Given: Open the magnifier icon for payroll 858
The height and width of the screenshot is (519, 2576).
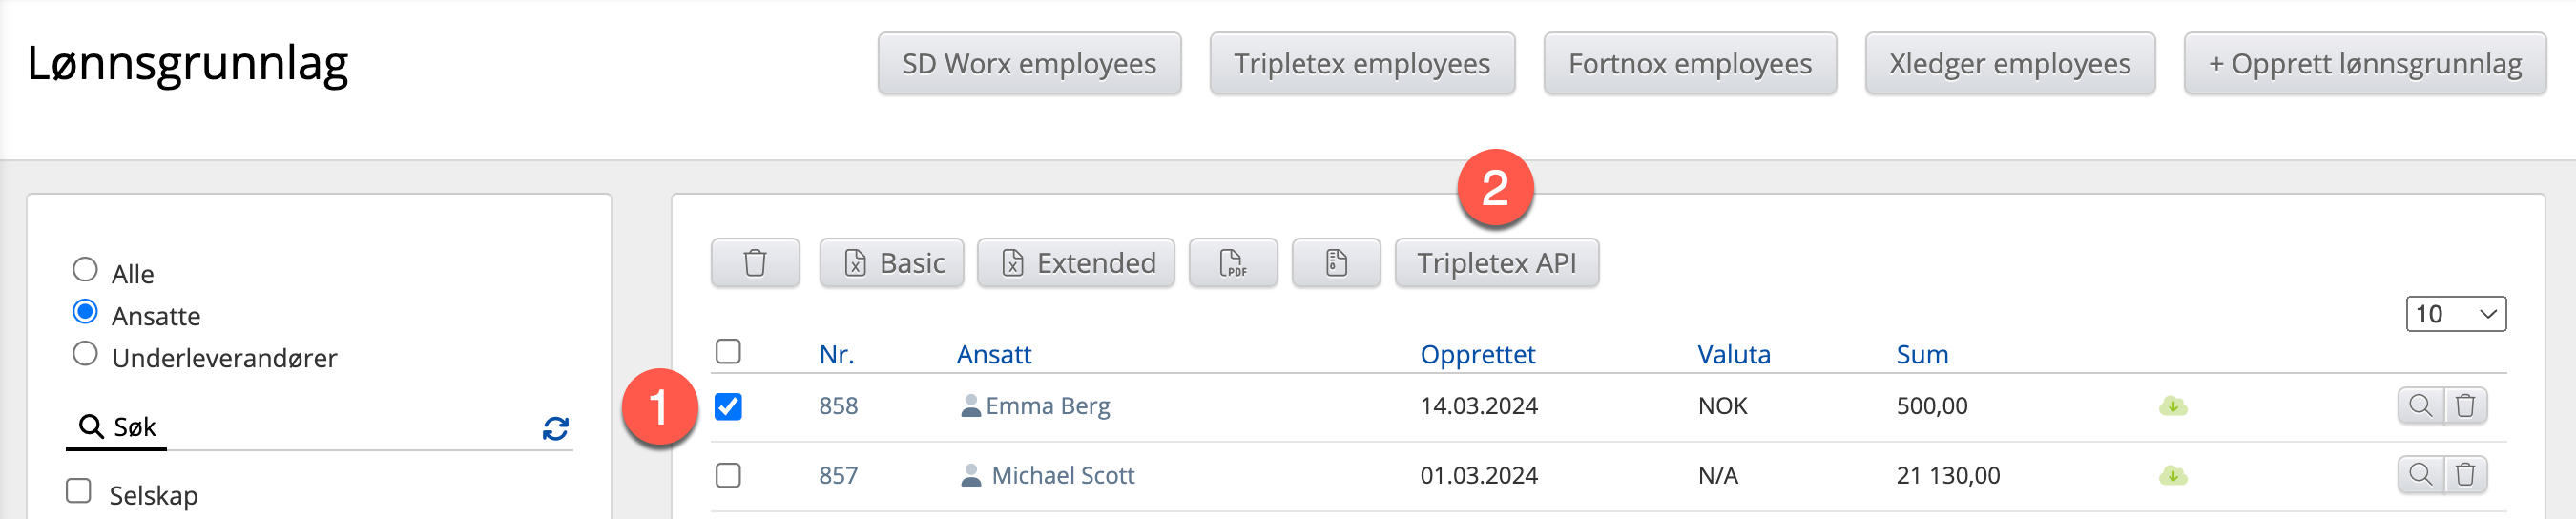Looking at the screenshot, I should coord(2420,406).
